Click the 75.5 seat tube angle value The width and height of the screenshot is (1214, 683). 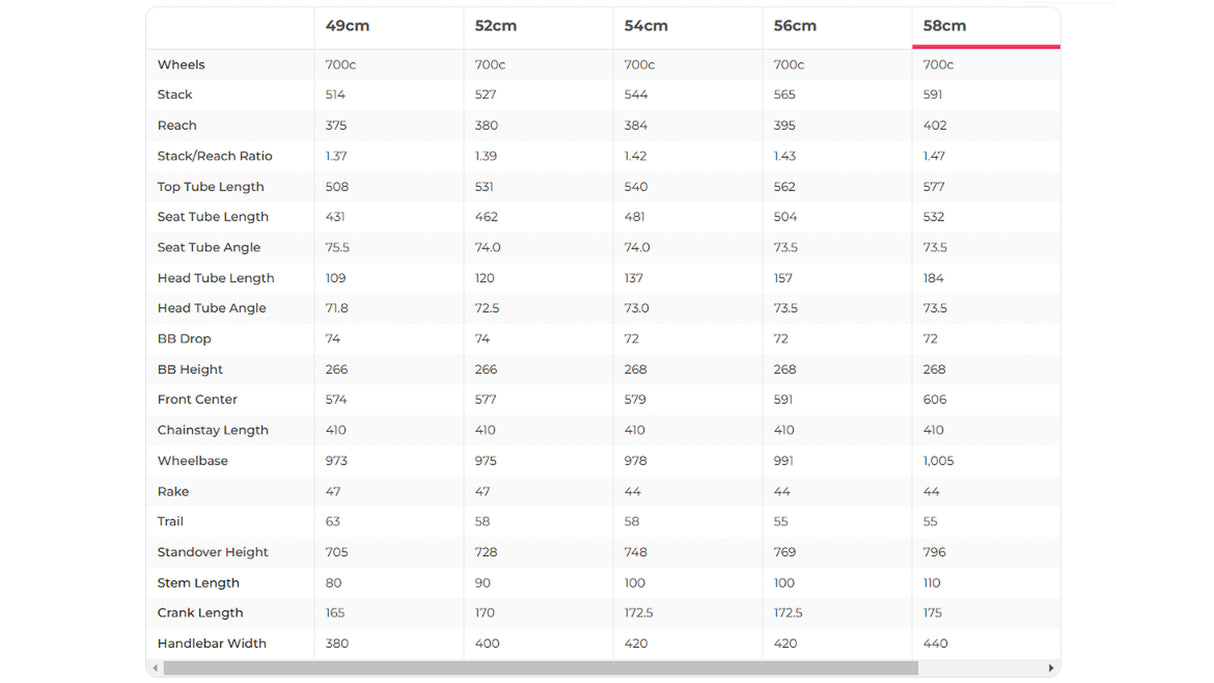(338, 247)
